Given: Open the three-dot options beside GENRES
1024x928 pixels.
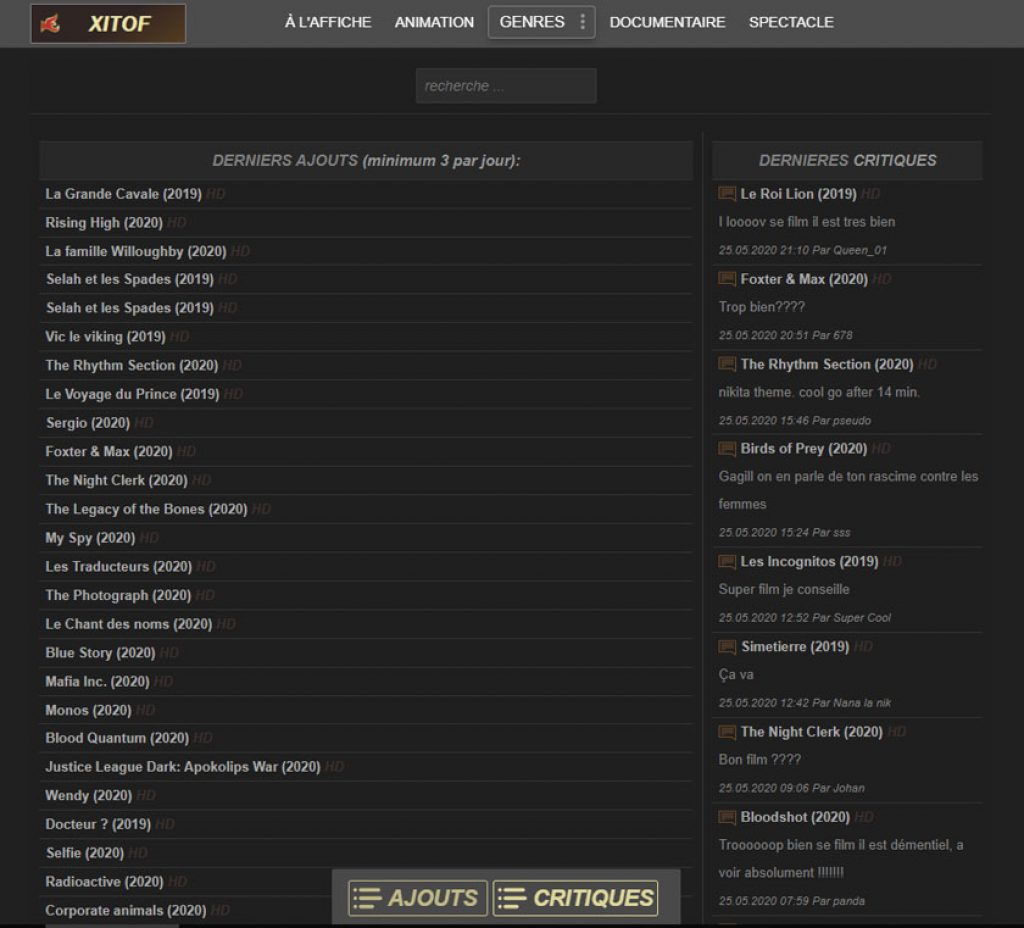Looking at the screenshot, I should click(583, 22).
